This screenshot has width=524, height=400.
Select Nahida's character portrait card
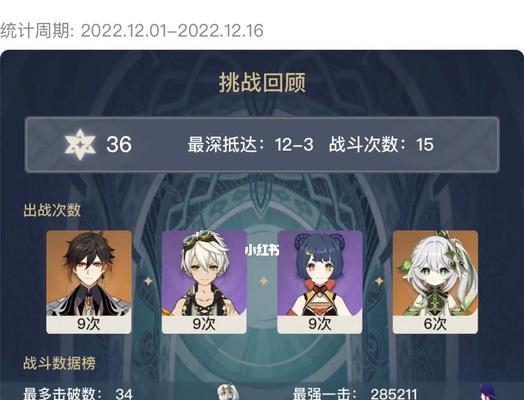(435, 282)
